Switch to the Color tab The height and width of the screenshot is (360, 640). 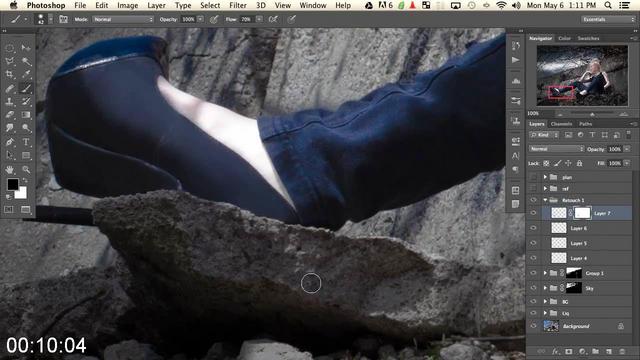(564, 38)
